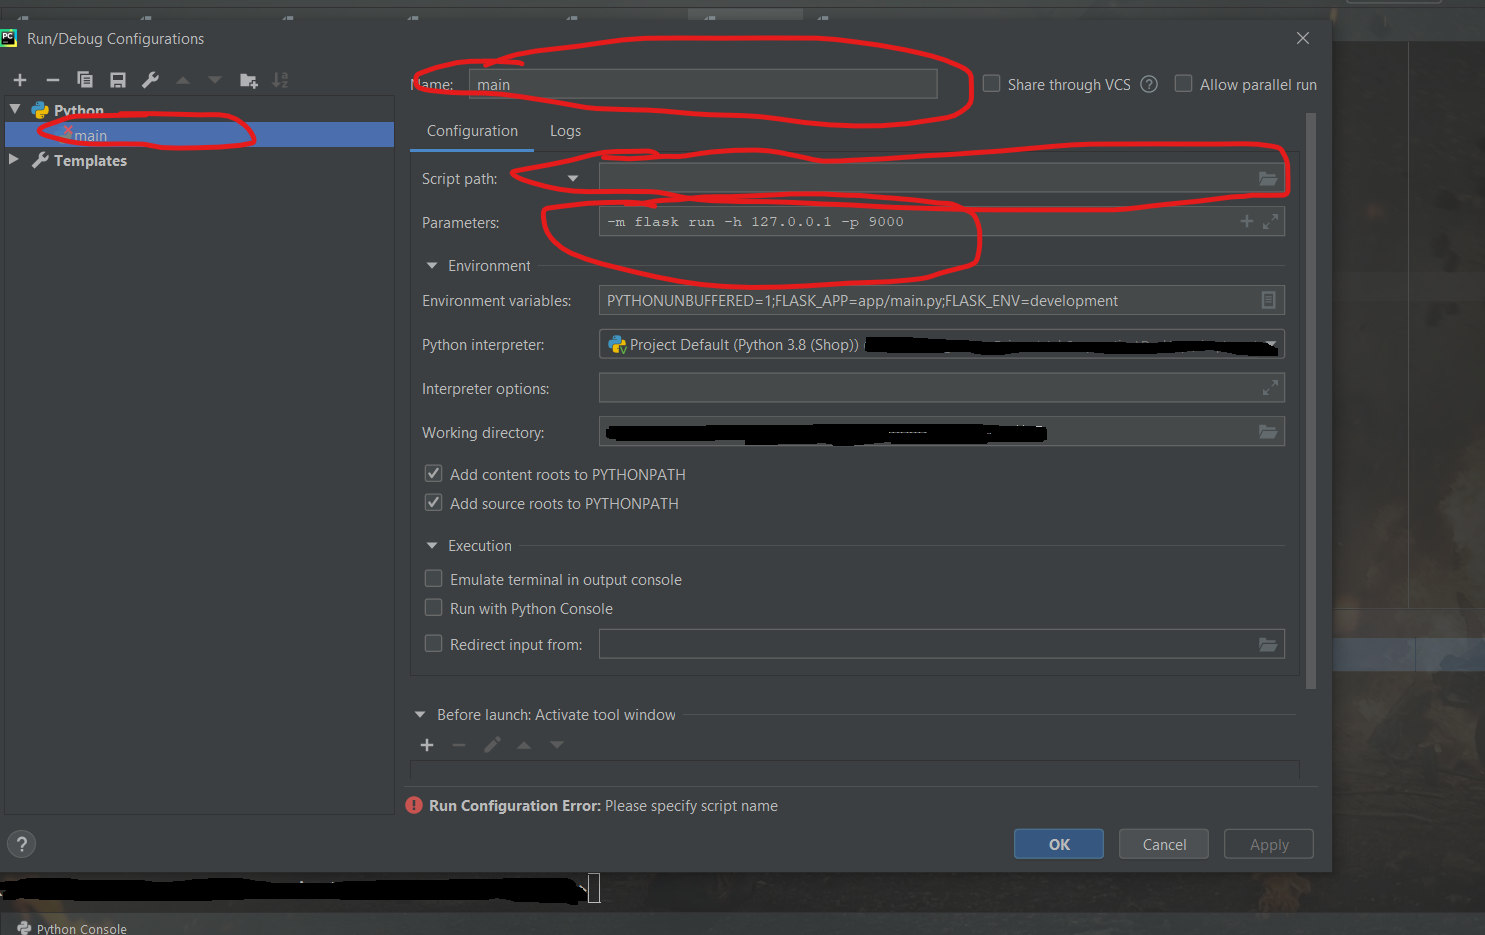The image size is (1485, 935).
Task: Uncheck Add source roots to PYTHONPATH
Action: 434,503
